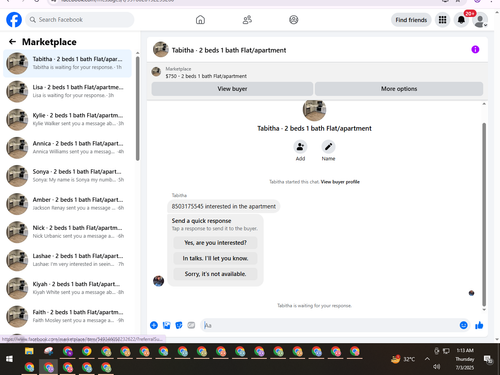500x375 pixels.
Task: Choose a sticker icon in composer
Action: 179,325
